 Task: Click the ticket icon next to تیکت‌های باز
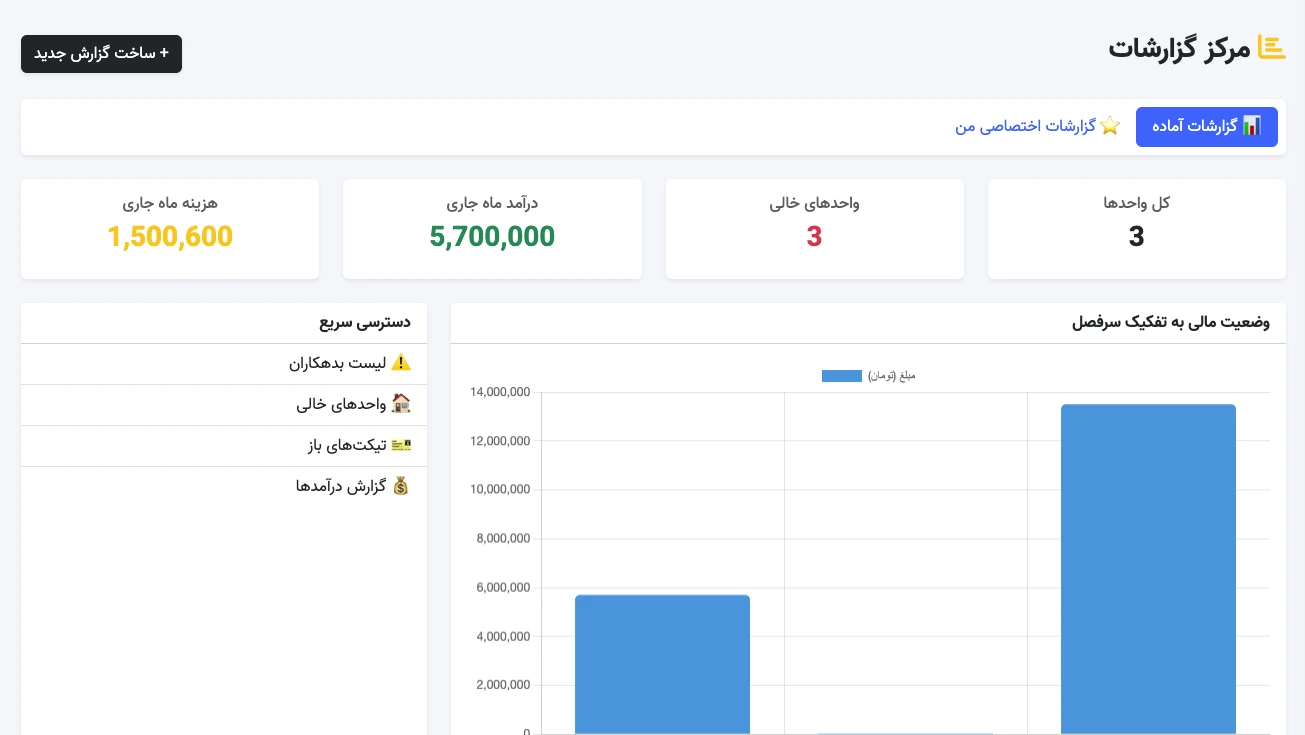pos(401,446)
